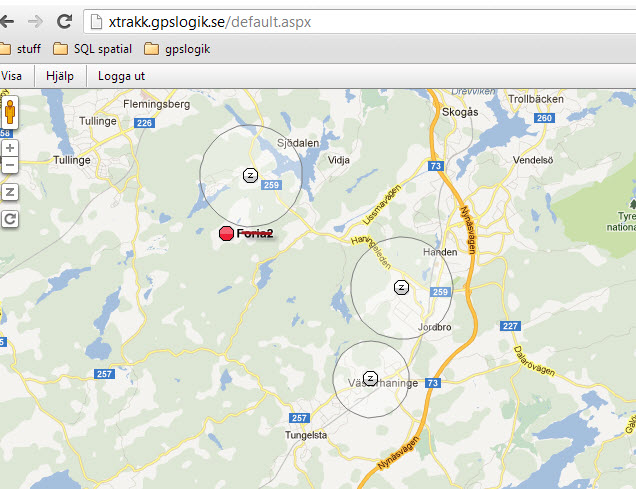636x489 pixels.
Task: Zoom out with the minus button
Action: pos(10,165)
